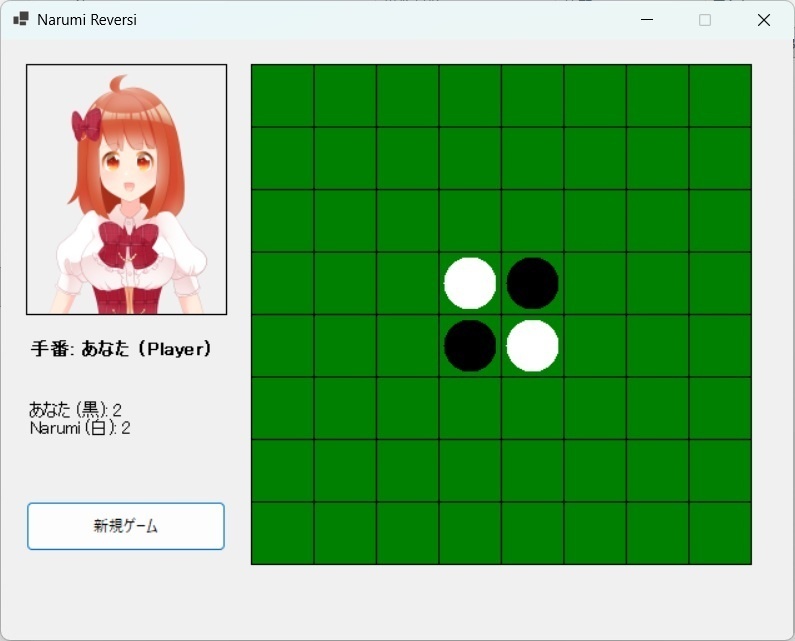Image resolution: width=795 pixels, height=641 pixels.
Task: Click the bottom-left corner square of the board
Action: pos(282,533)
